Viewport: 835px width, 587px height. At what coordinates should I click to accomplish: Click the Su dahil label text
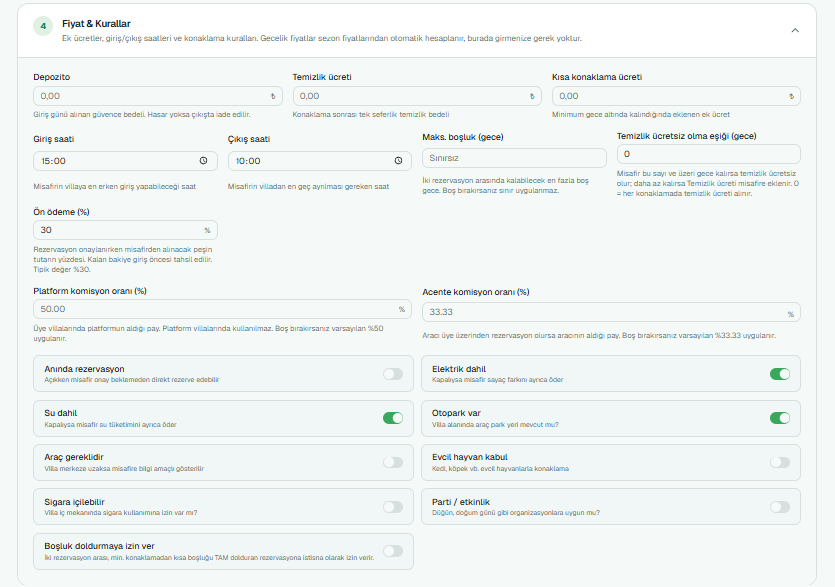pos(61,413)
